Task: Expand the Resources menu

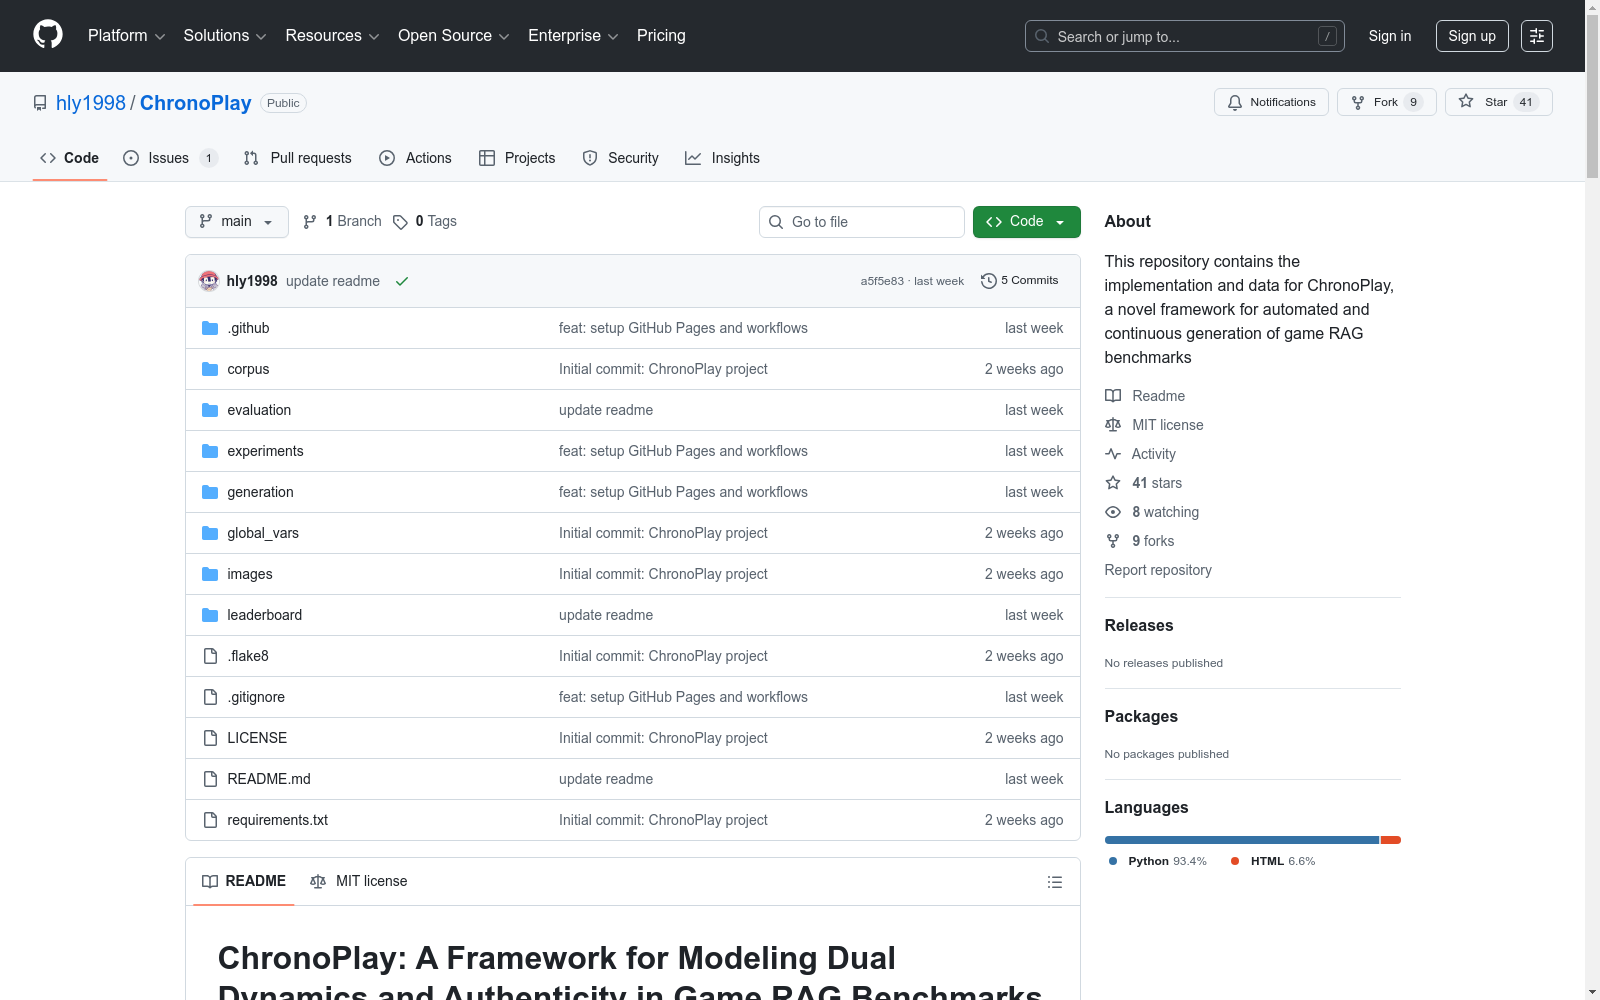Action: 333,36
